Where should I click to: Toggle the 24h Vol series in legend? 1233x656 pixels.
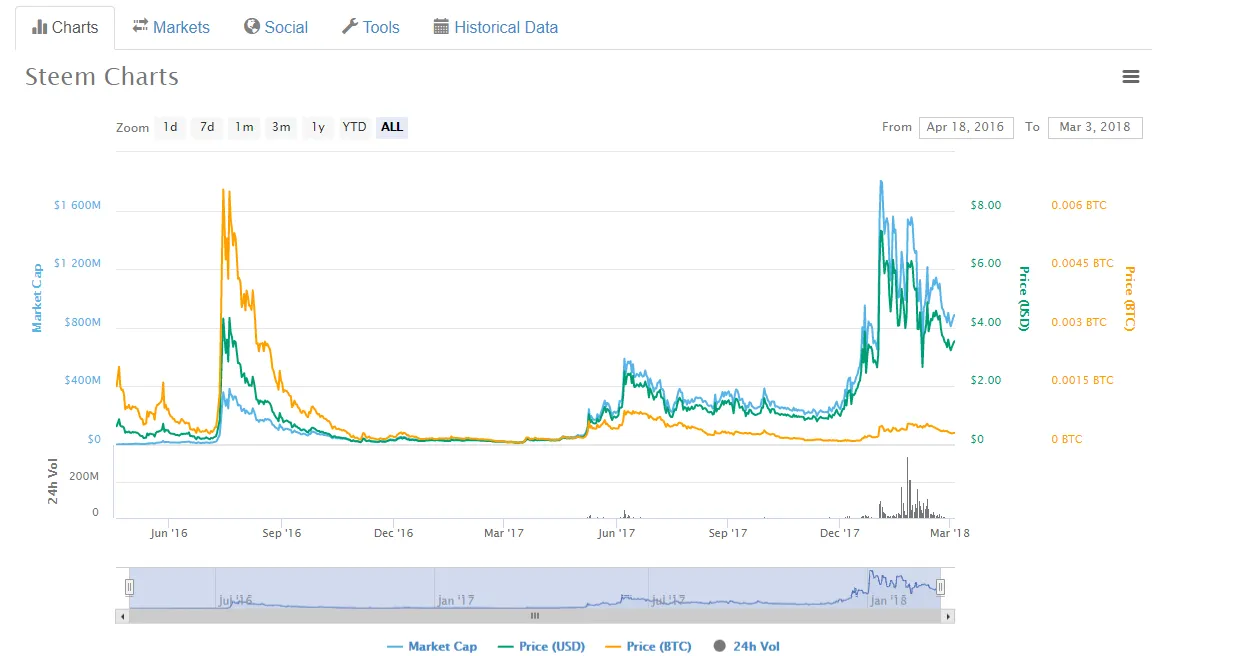(745, 646)
